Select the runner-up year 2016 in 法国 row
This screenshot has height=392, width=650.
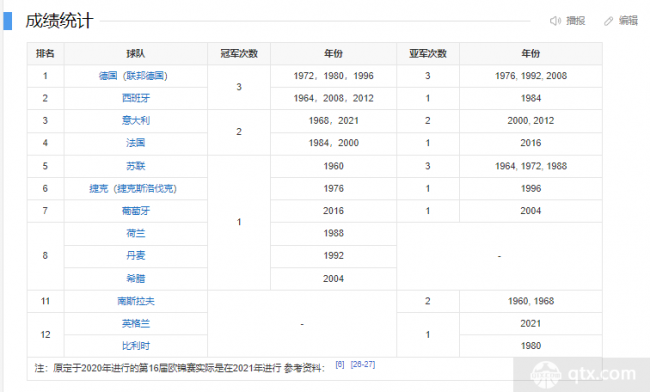[531, 143]
